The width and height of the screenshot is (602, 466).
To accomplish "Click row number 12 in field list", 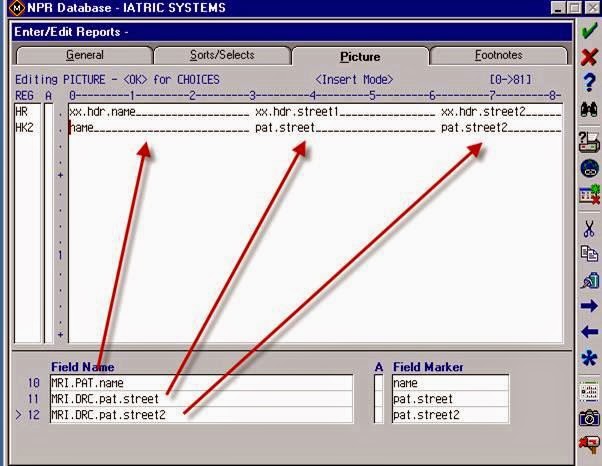I will click(x=33, y=415).
